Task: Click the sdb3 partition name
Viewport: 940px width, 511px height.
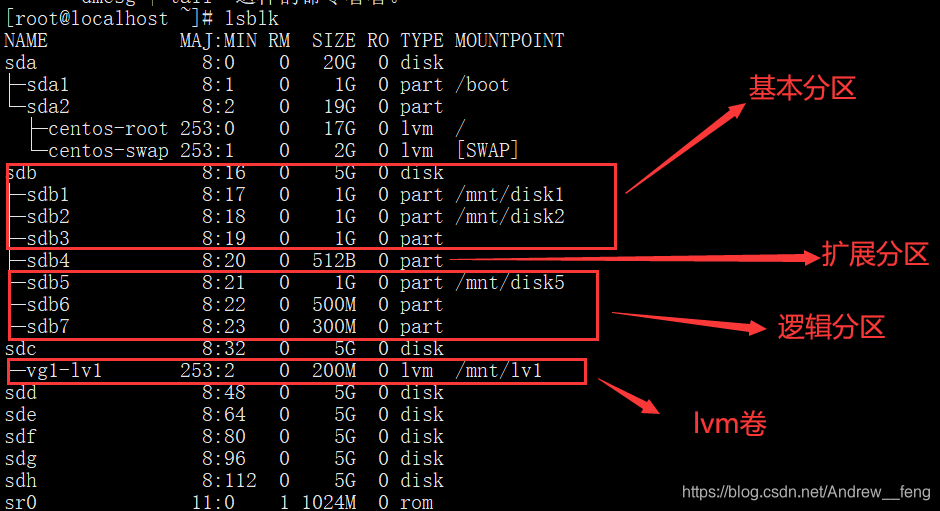Action: (x=48, y=239)
